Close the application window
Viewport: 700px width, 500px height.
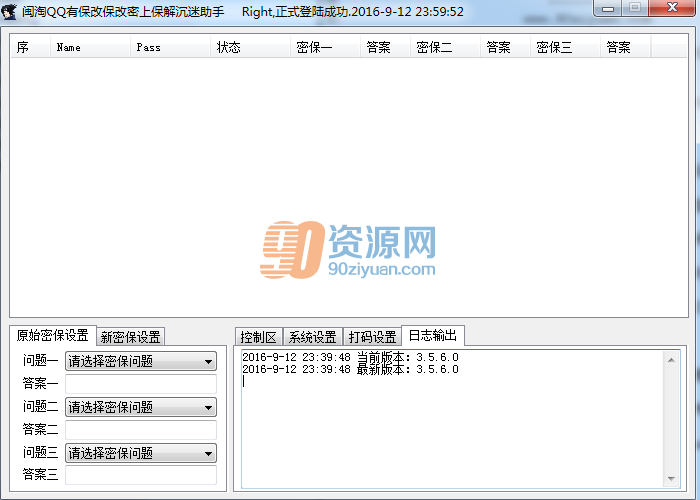coord(672,8)
